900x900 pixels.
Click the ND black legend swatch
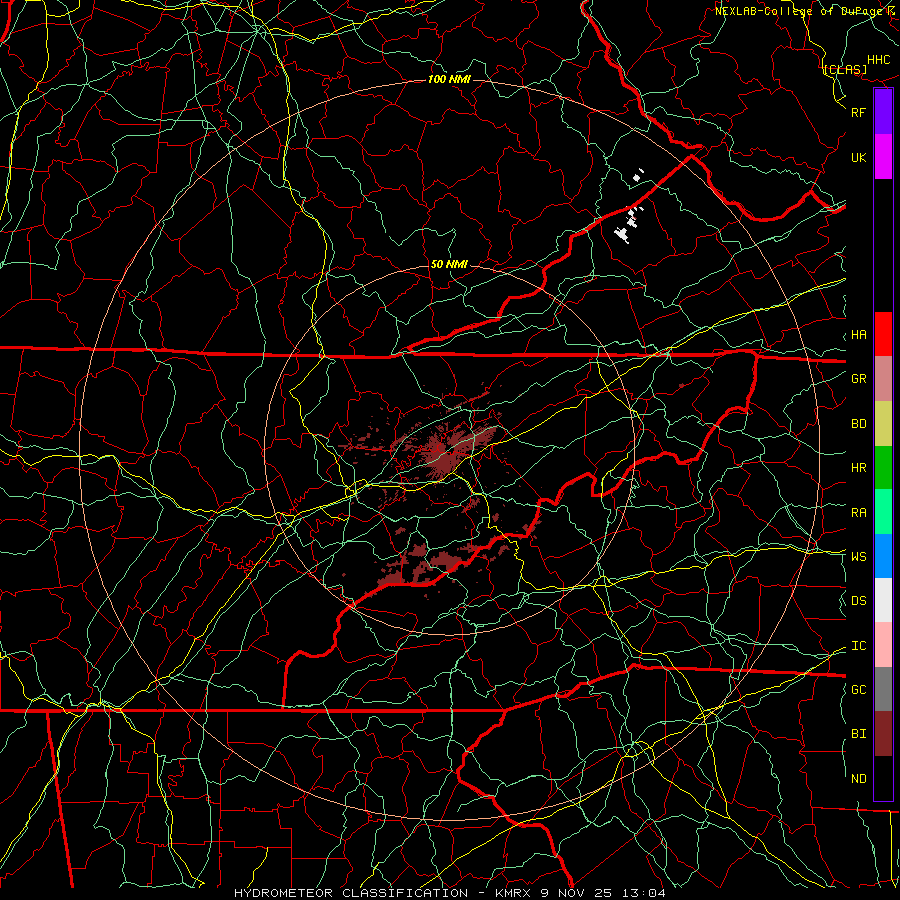[883, 778]
